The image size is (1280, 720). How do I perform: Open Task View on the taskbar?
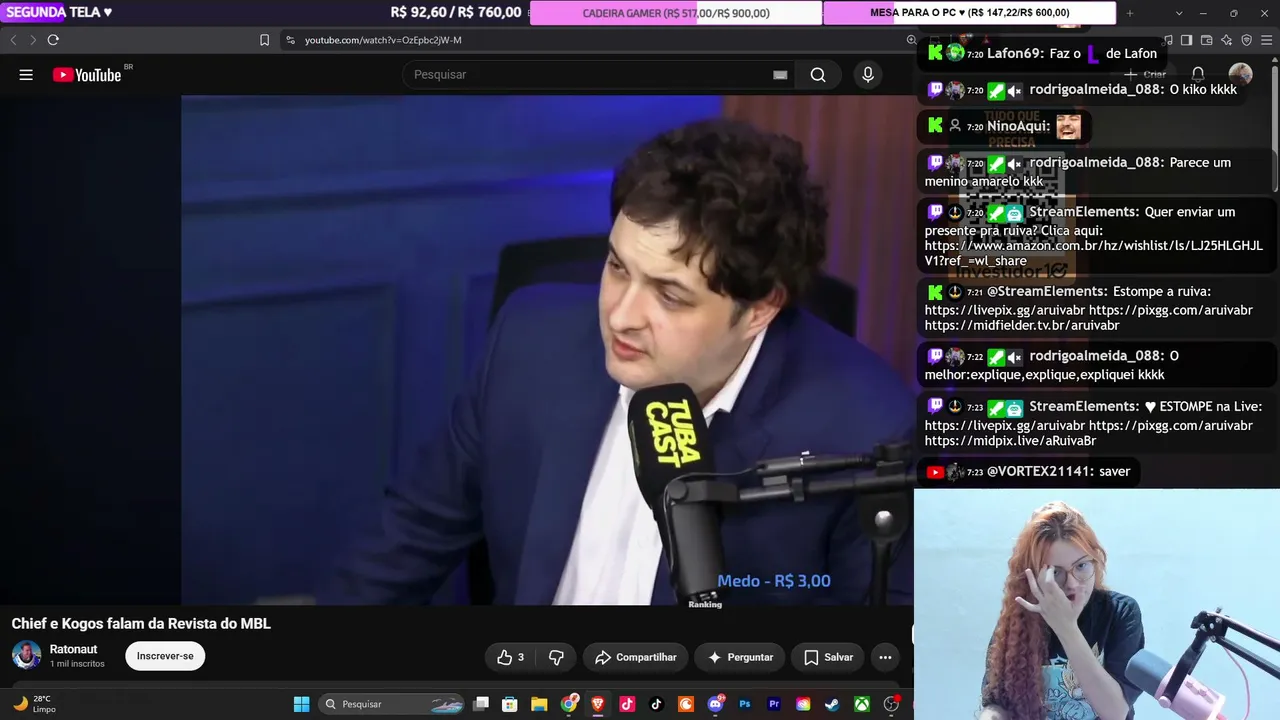(481, 704)
